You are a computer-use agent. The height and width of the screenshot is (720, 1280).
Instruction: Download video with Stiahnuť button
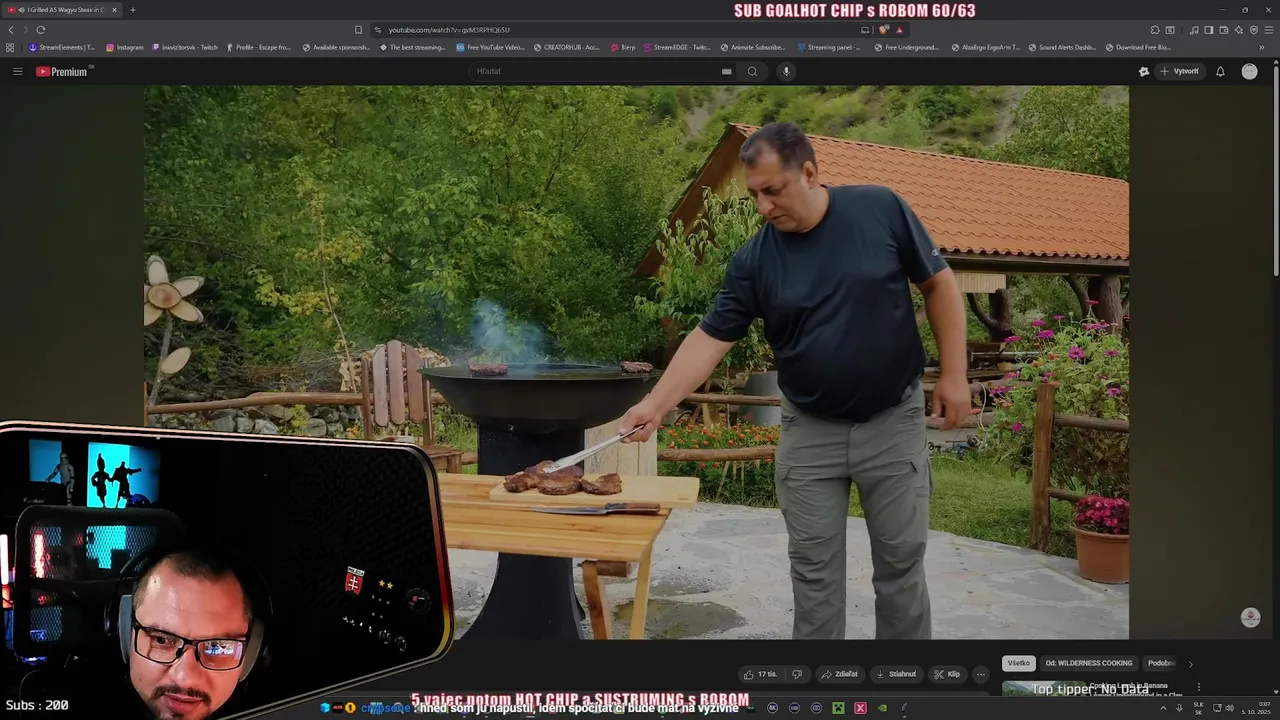click(896, 674)
